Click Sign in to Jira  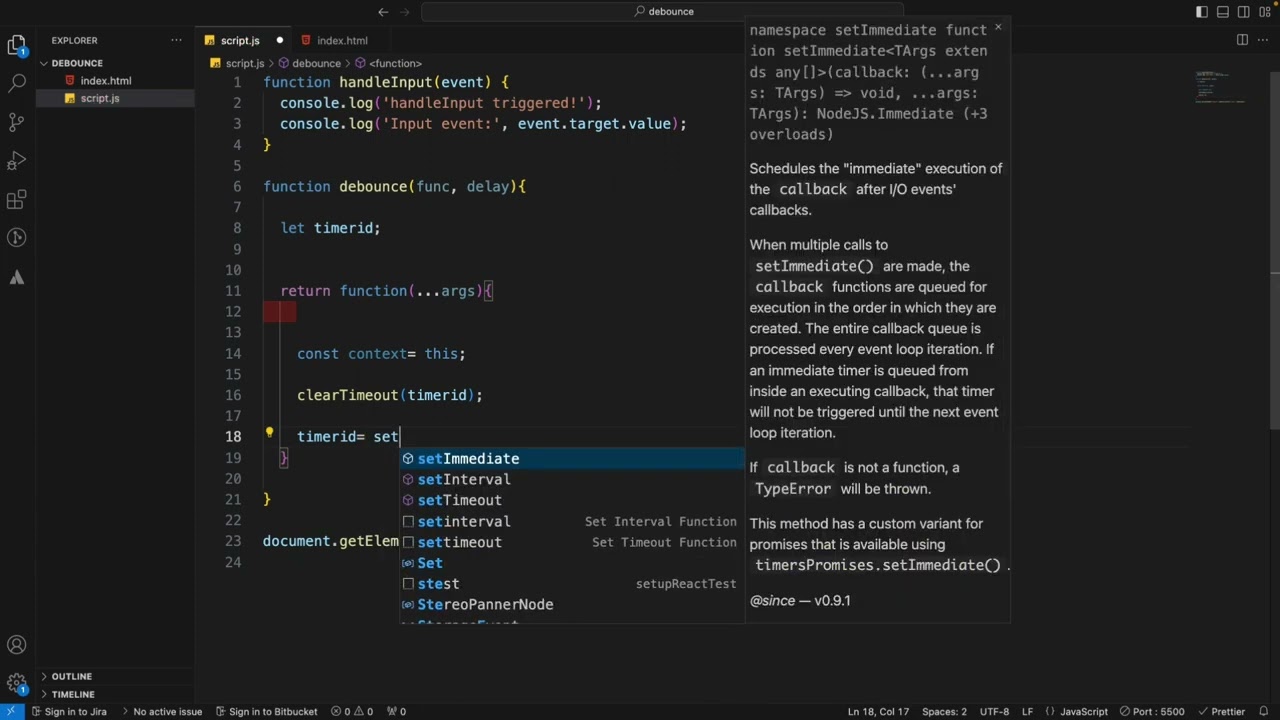point(69,711)
